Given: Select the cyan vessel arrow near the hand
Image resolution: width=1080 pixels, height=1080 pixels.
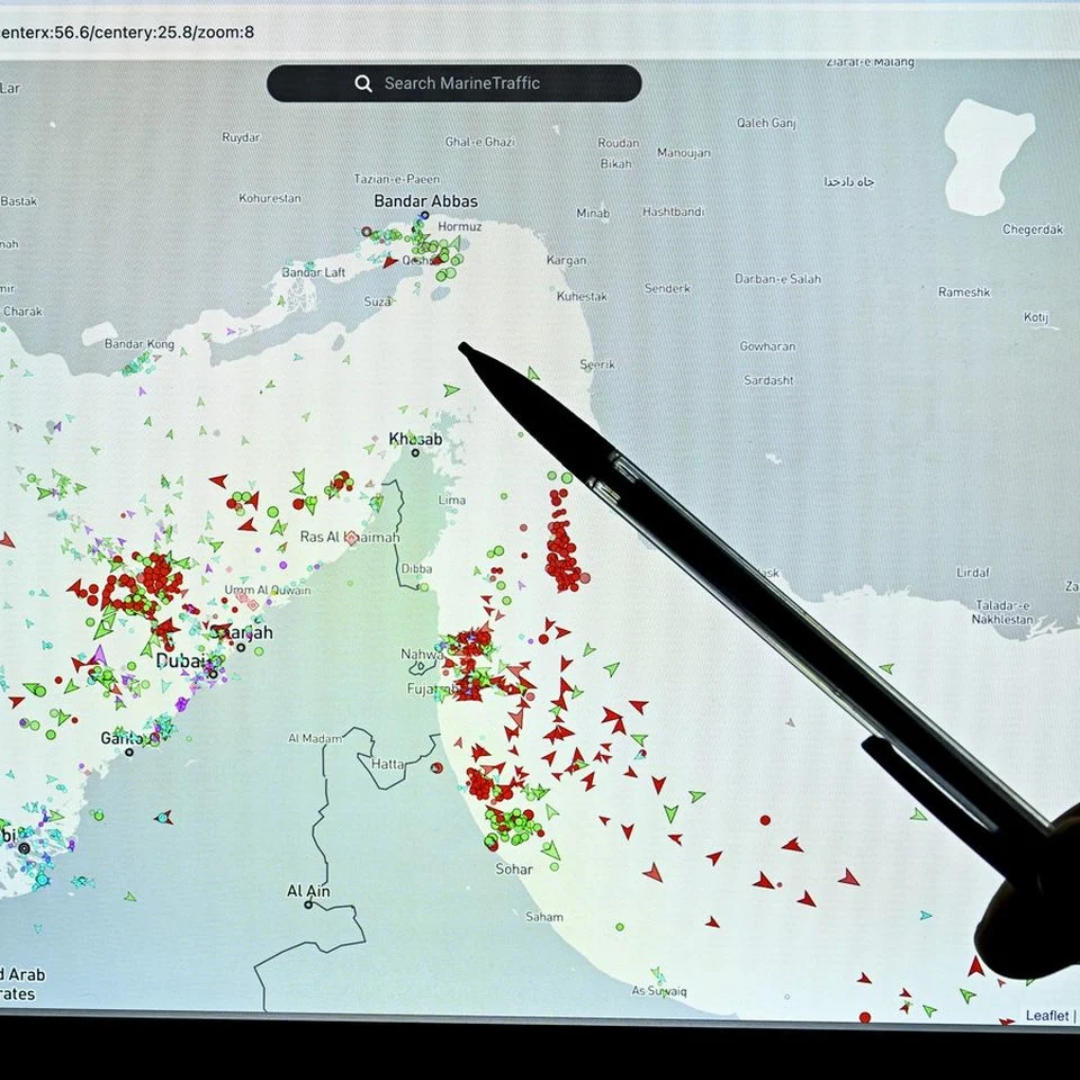Looking at the screenshot, I should [x=926, y=915].
